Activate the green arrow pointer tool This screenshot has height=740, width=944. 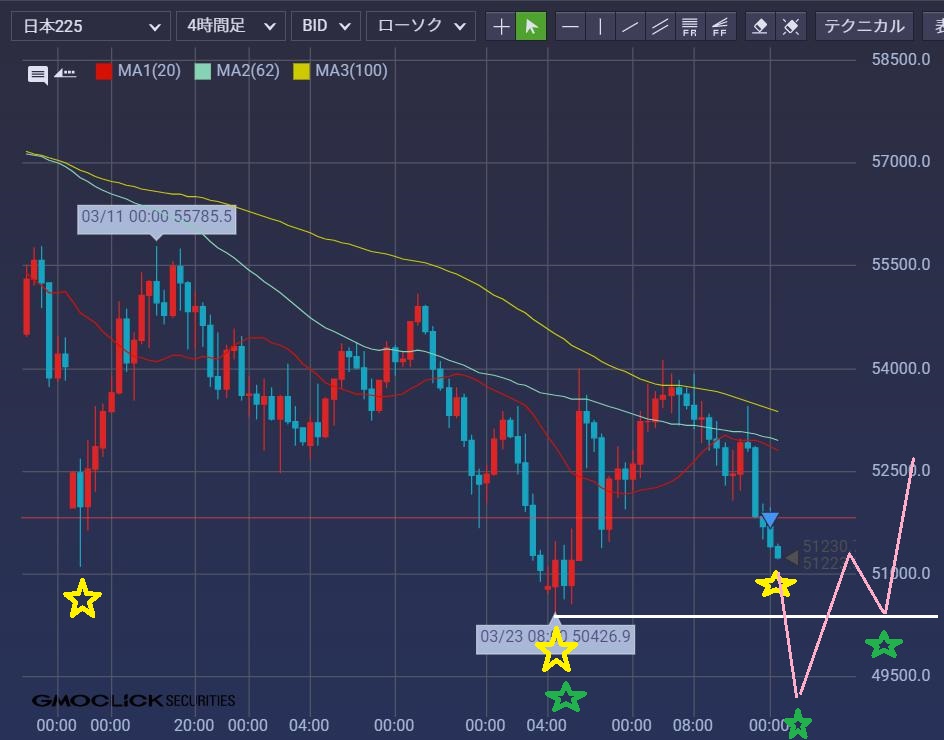click(x=531, y=26)
